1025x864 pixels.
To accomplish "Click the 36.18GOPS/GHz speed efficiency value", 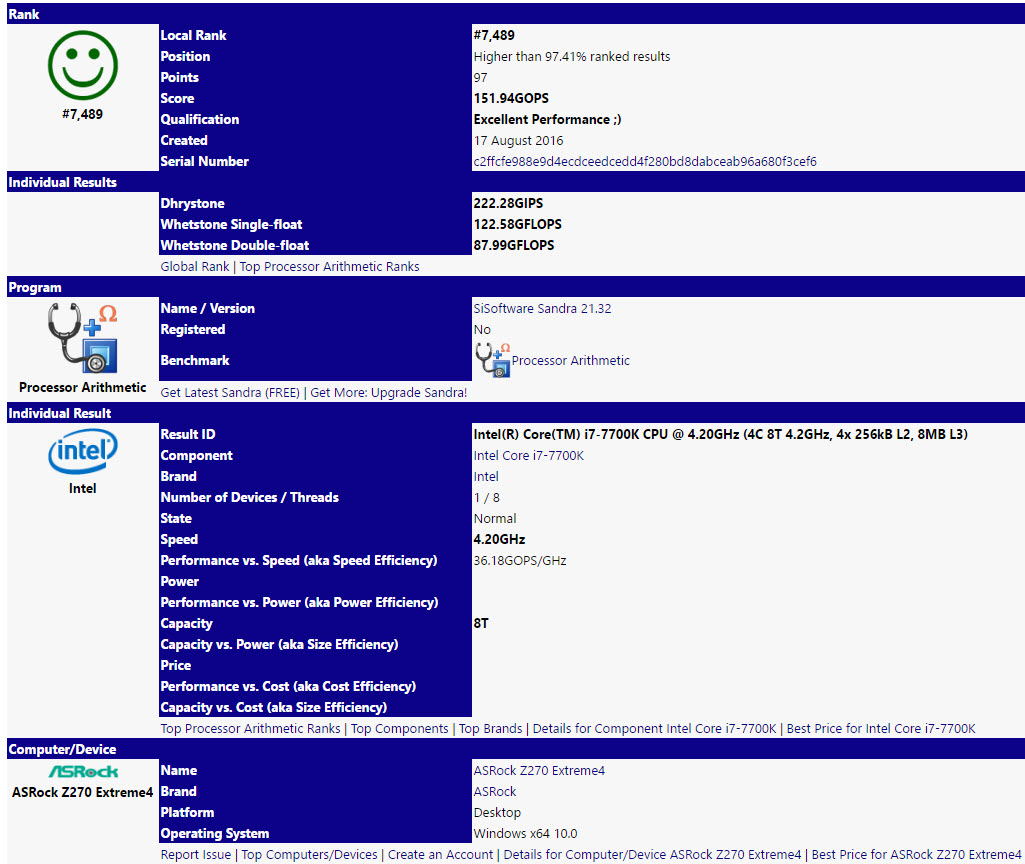I will point(520,561).
